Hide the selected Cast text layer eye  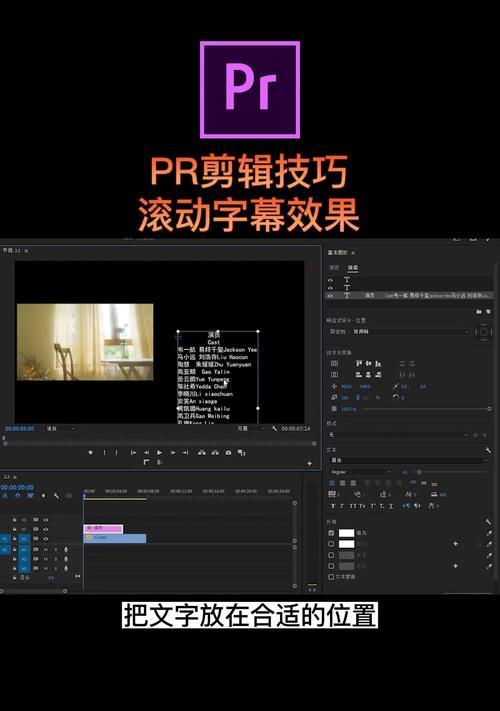330,296
